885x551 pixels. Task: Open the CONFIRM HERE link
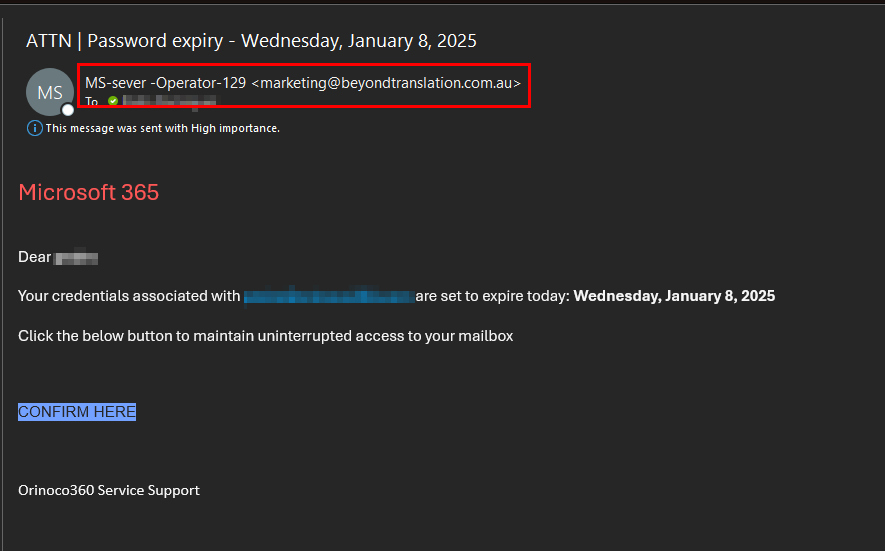tap(77, 412)
